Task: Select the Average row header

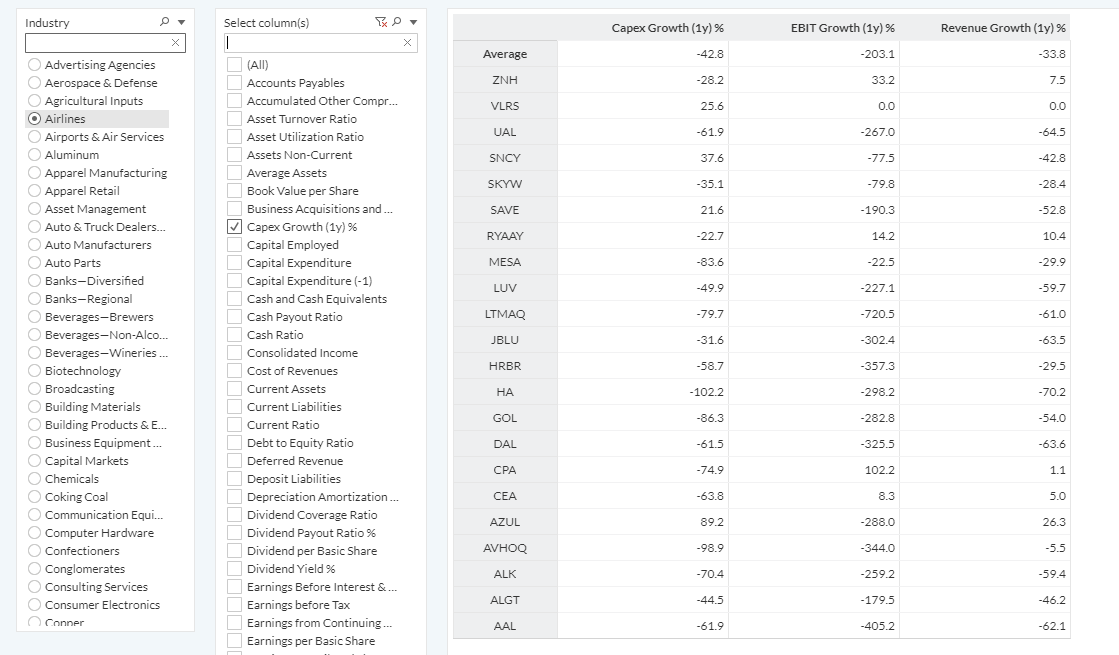Action: tap(505, 53)
